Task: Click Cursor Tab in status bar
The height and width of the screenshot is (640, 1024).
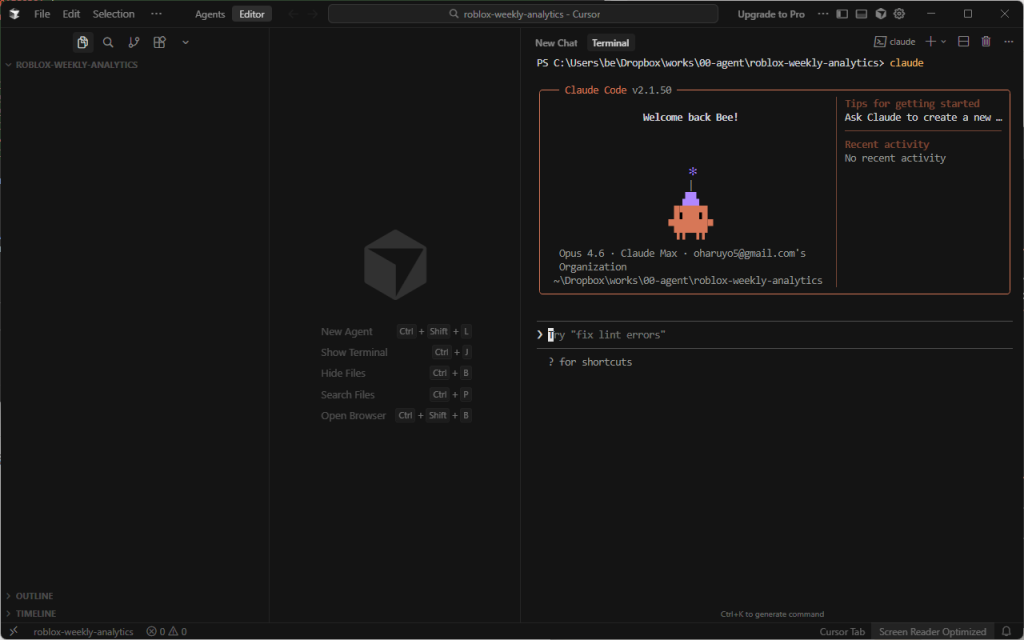Action: (x=842, y=631)
